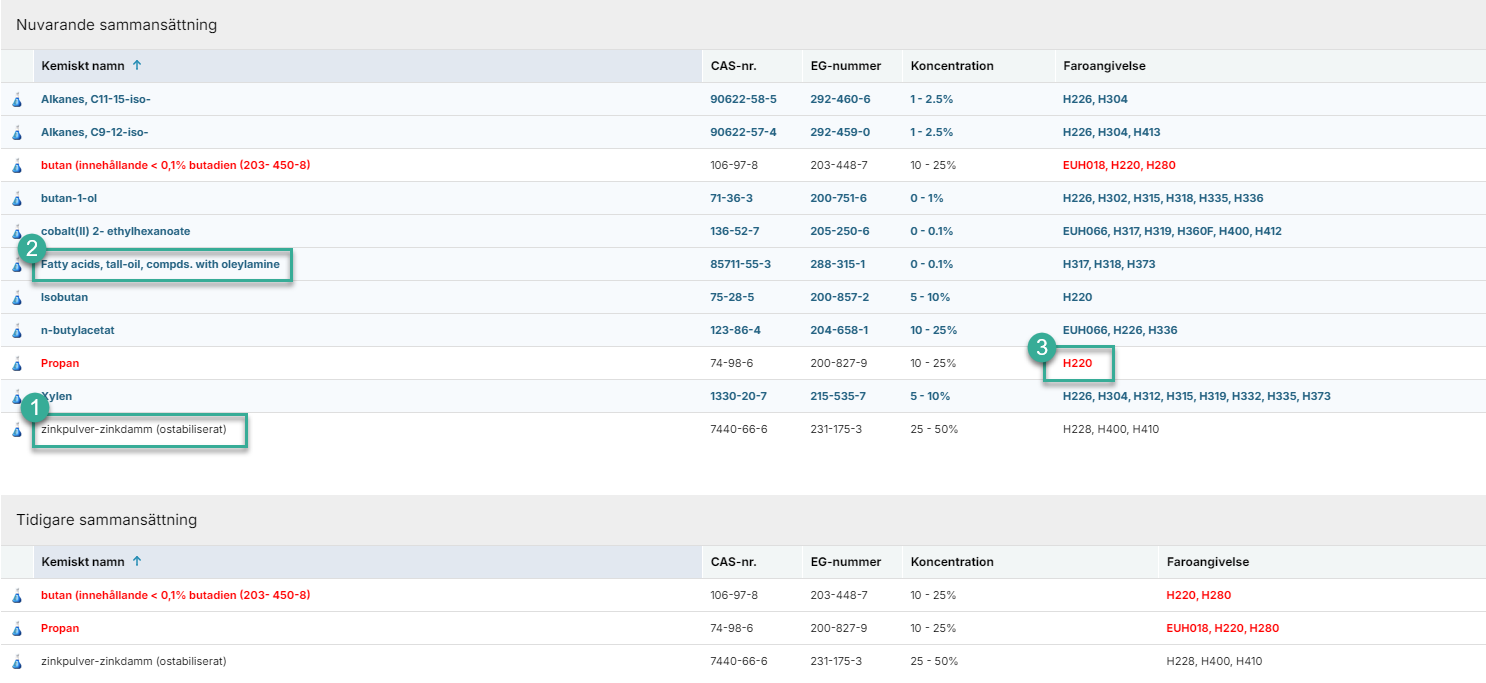Image resolution: width=1486 pixels, height=683 pixels.
Task: Open Fatty acids, tall-oil, compds. with oleylamine
Action: pyautogui.click(x=160, y=265)
